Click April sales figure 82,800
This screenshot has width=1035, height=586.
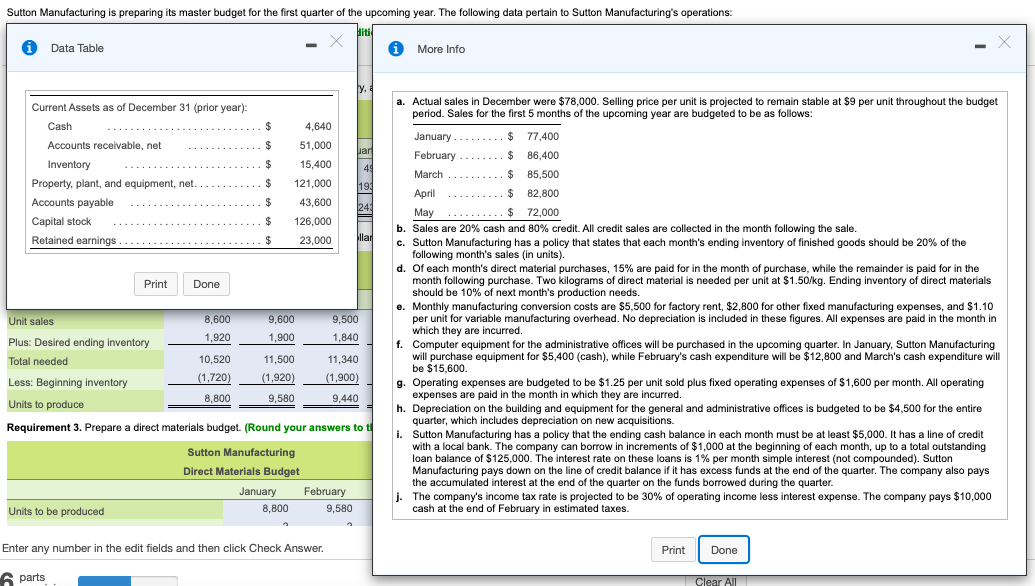coord(543,194)
